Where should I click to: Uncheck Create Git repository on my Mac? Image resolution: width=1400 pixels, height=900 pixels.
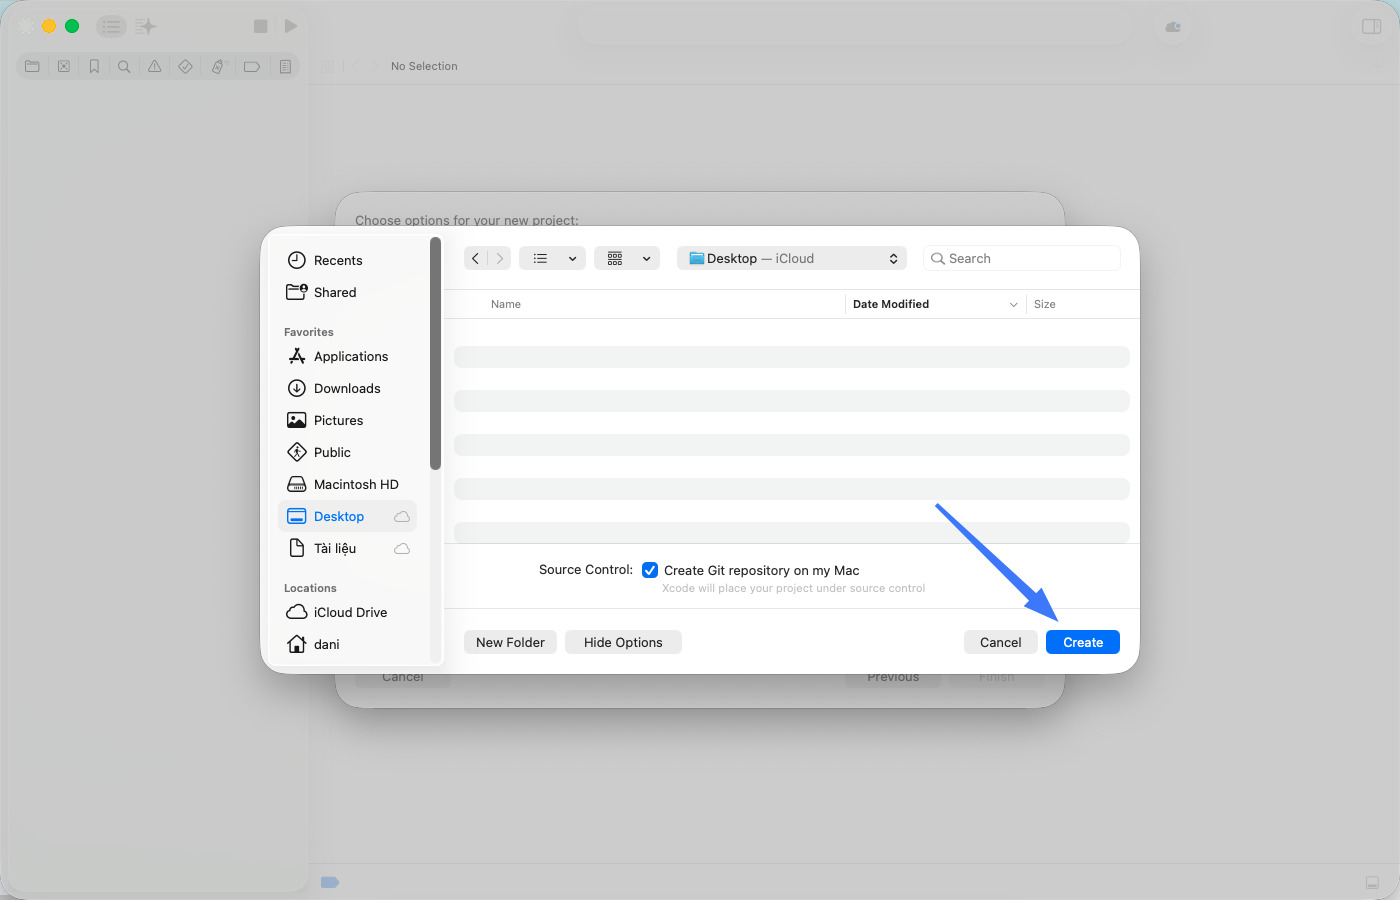coord(650,570)
